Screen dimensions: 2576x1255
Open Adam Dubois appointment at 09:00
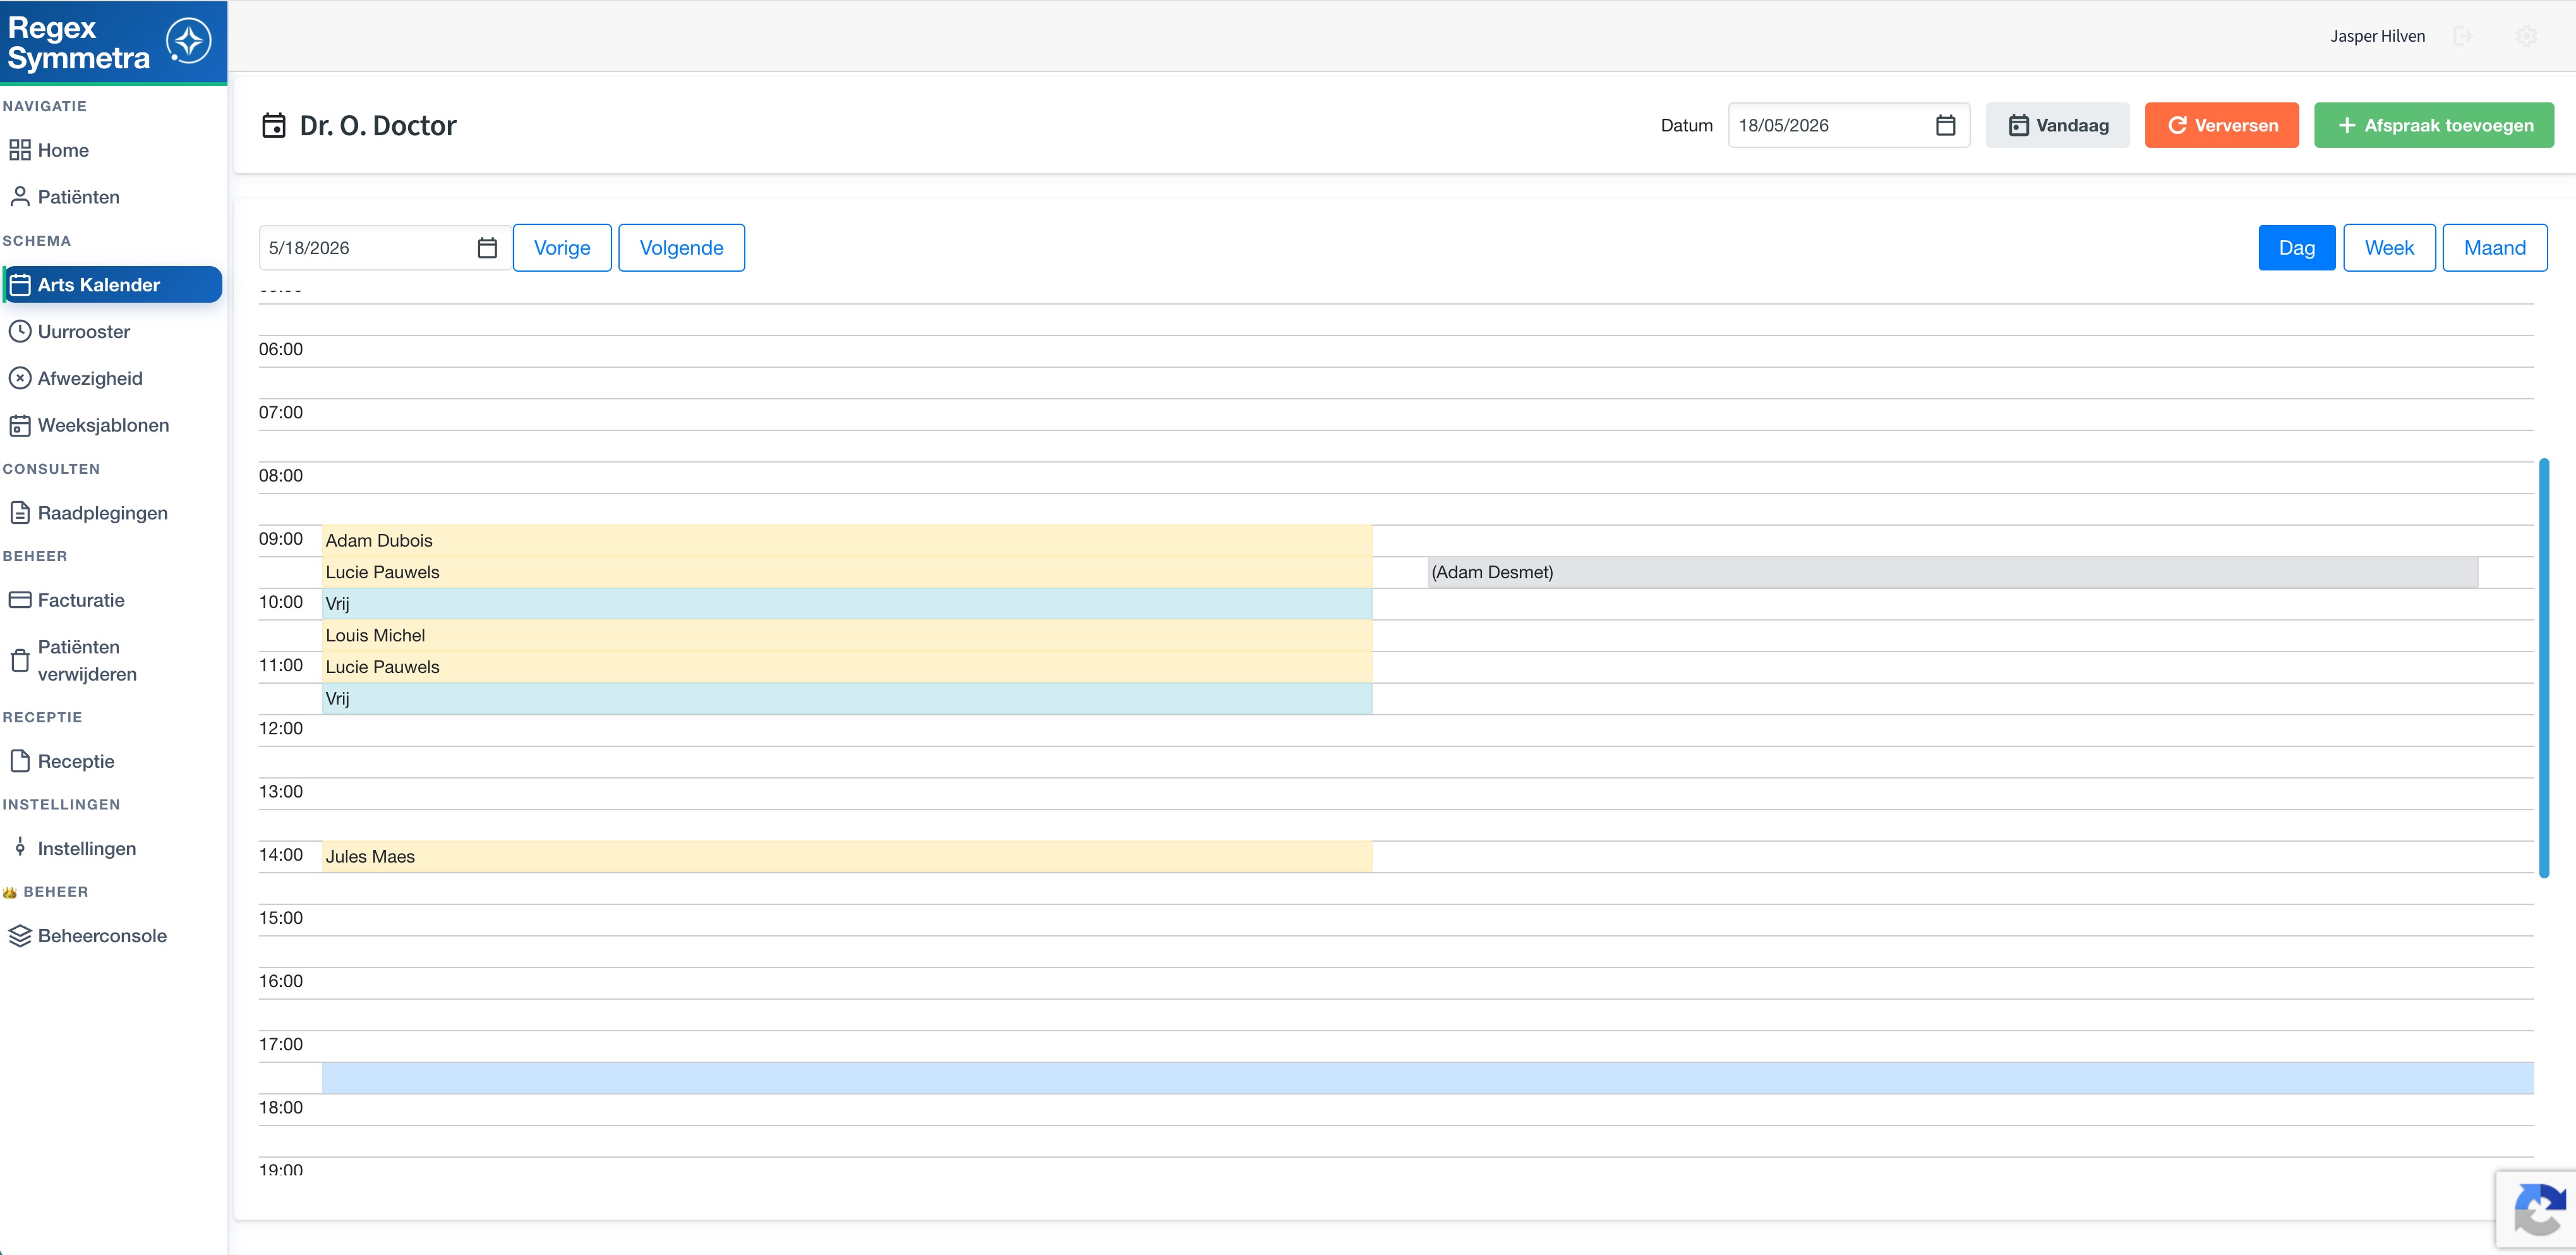pyautogui.click(x=847, y=541)
